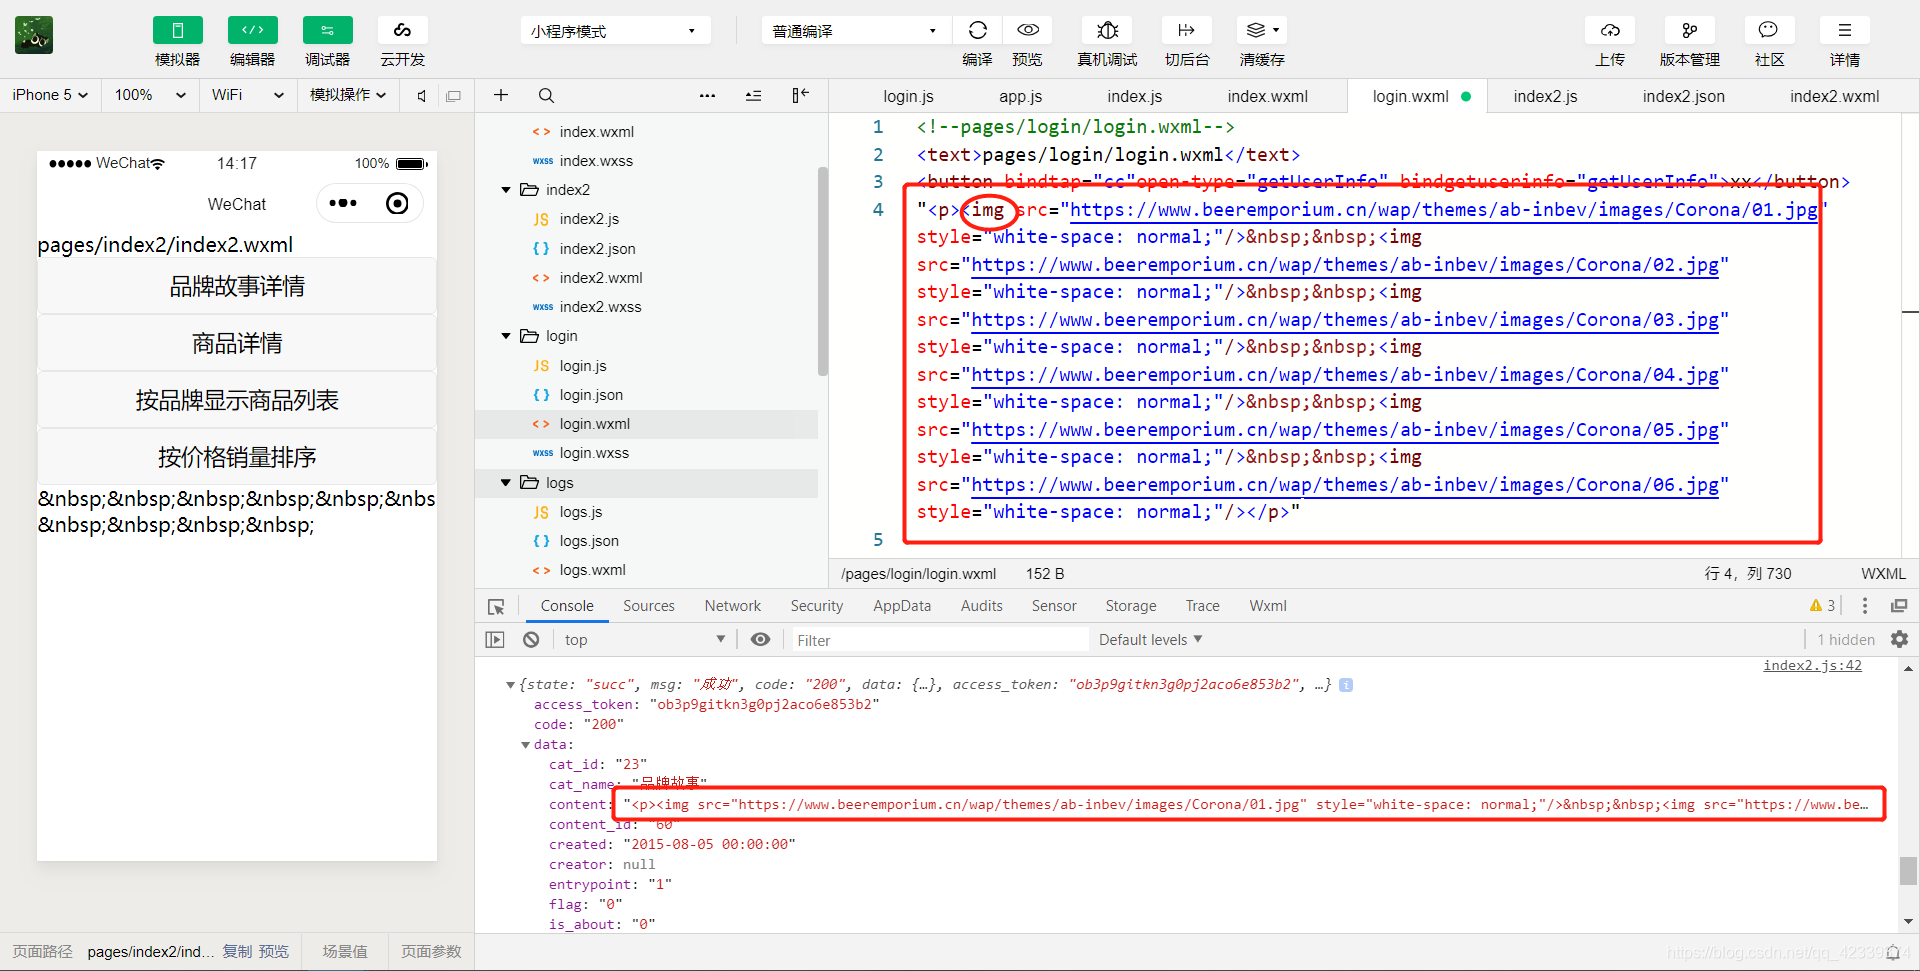Image resolution: width=1920 pixels, height=971 pixels.
Task: Click the console Filter input field
Action: 940,640
